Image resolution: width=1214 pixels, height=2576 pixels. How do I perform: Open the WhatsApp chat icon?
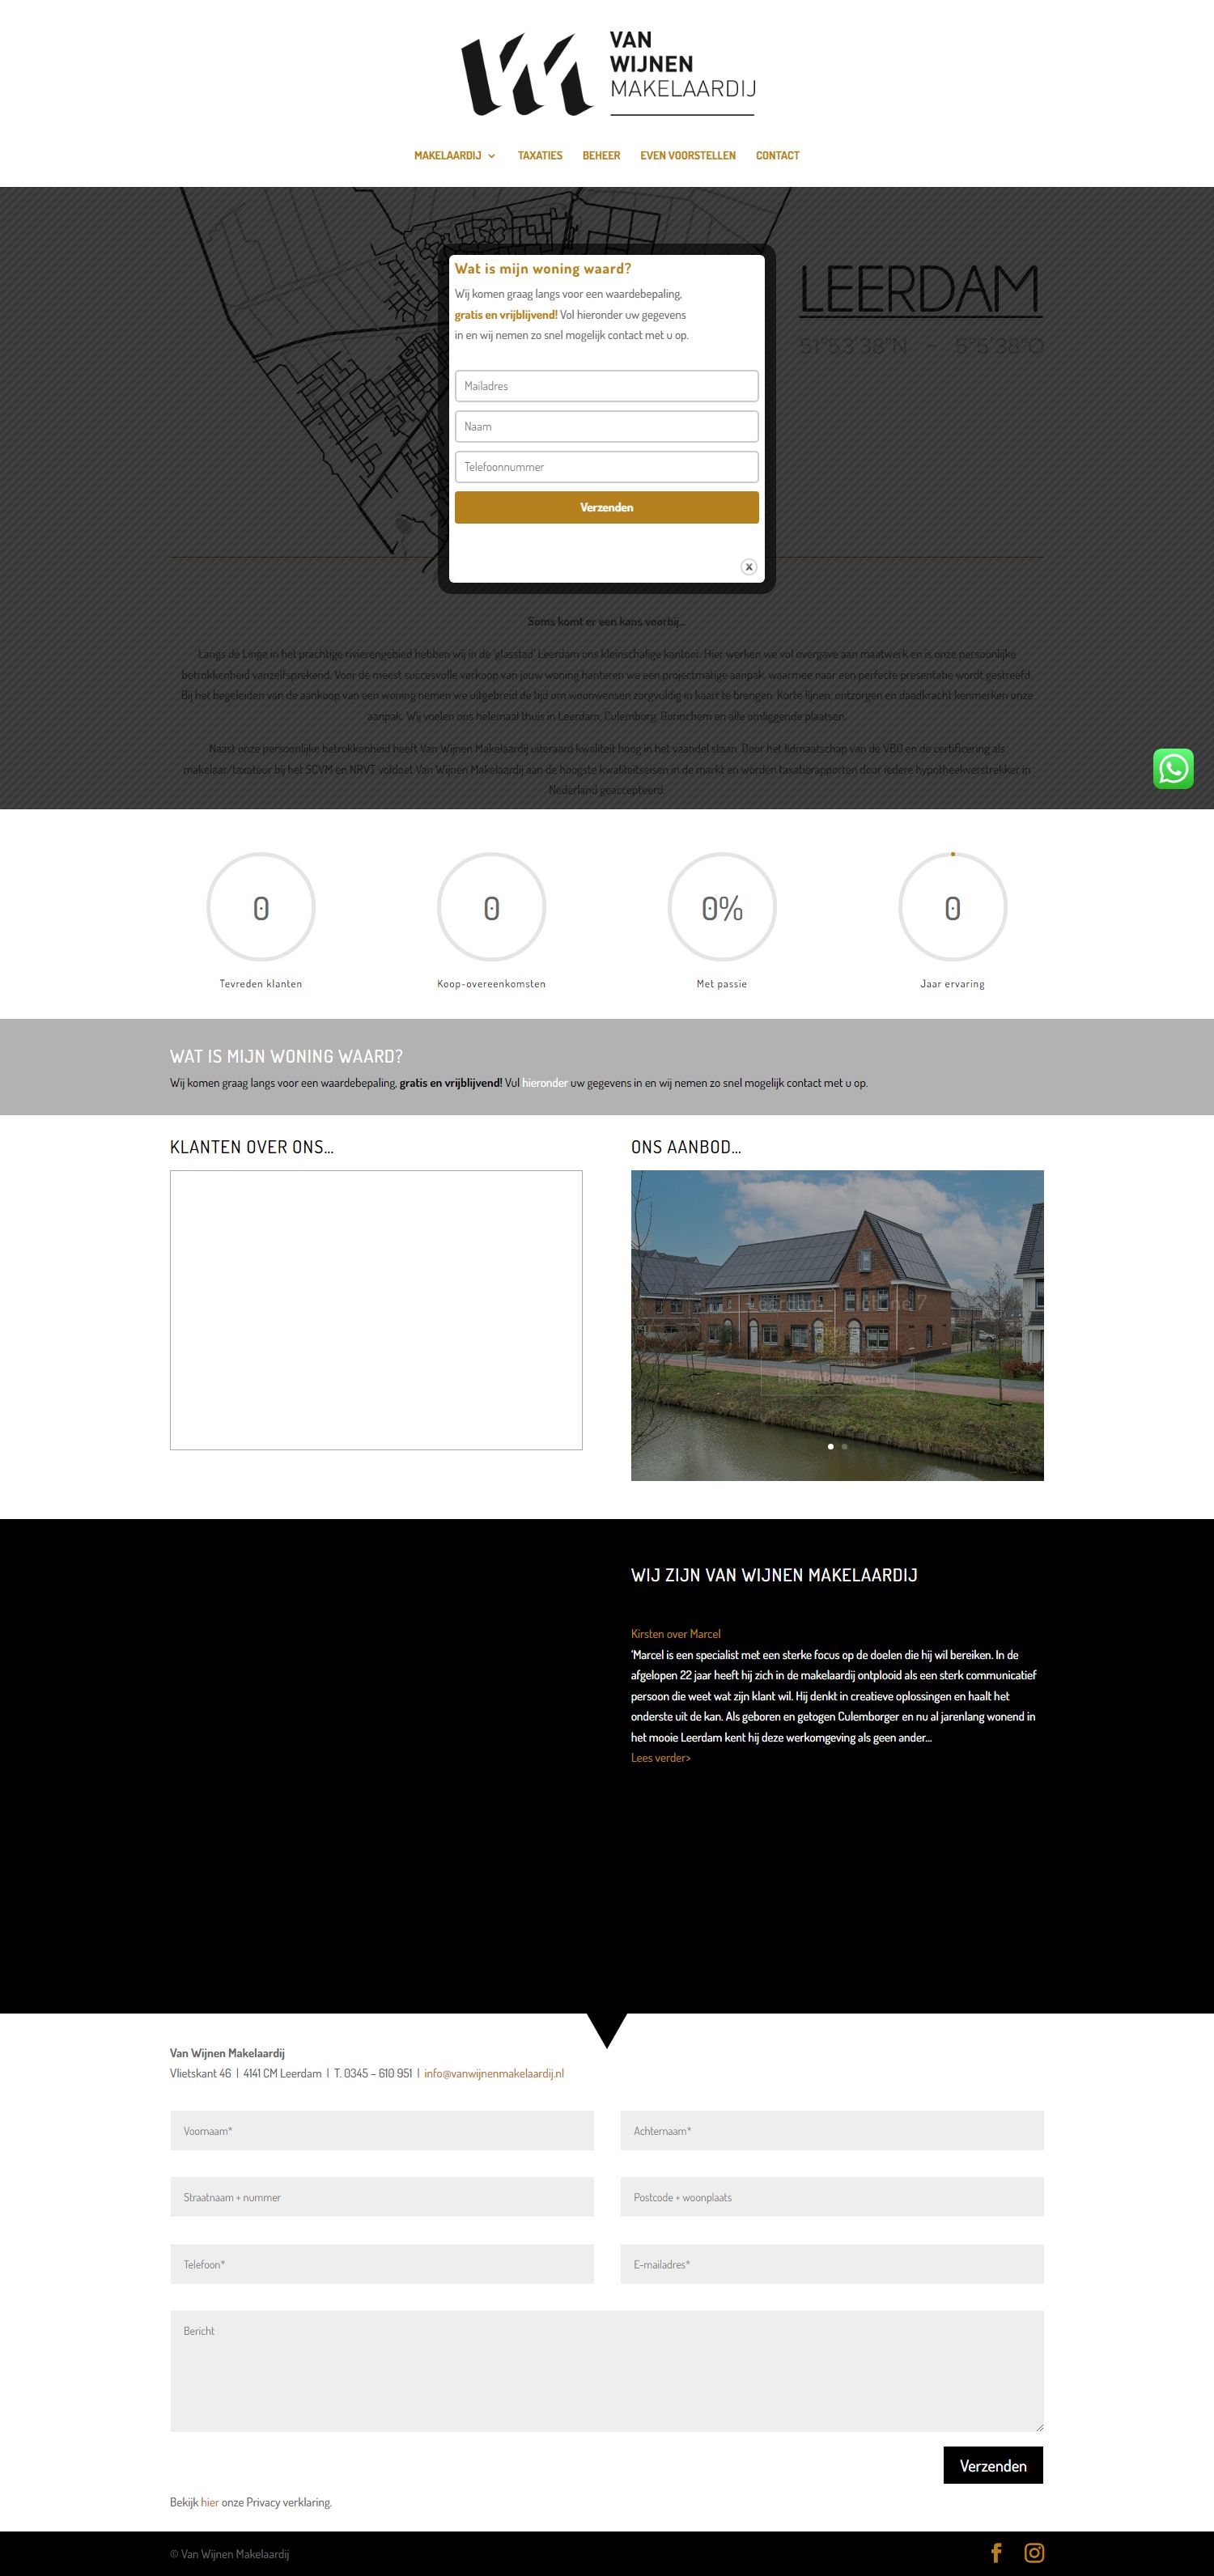pos(1173,769)
